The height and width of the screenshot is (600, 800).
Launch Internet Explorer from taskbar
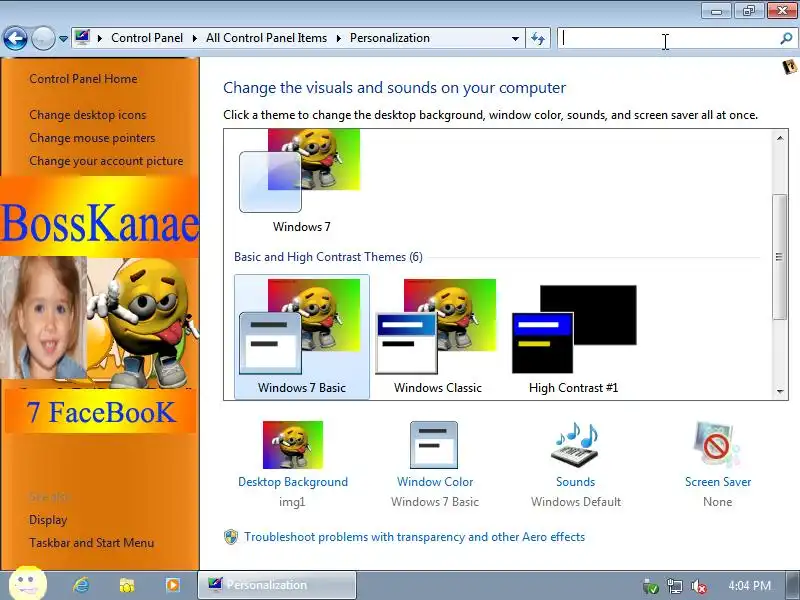click(81, 585)
